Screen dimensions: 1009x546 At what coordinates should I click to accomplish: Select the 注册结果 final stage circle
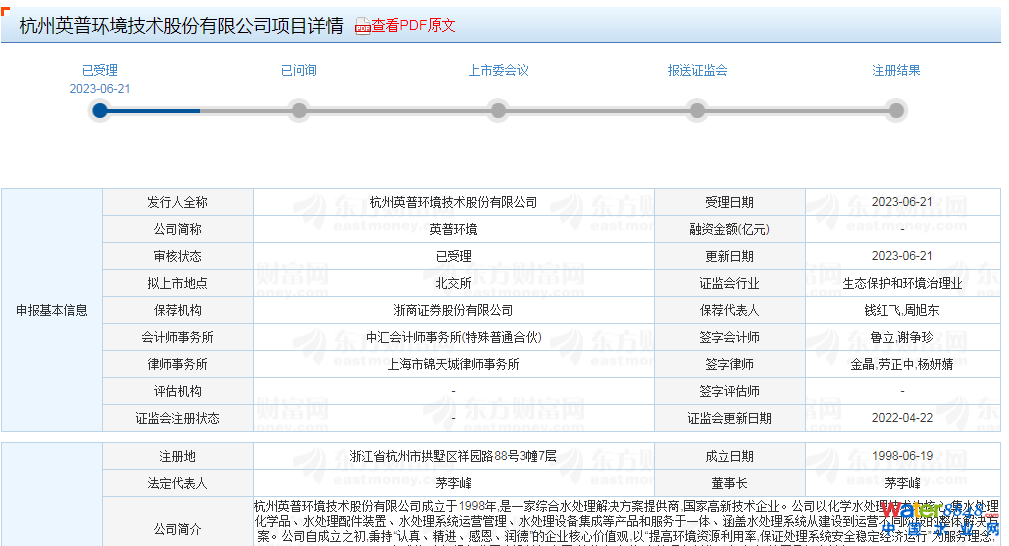(x=896, y=110)
